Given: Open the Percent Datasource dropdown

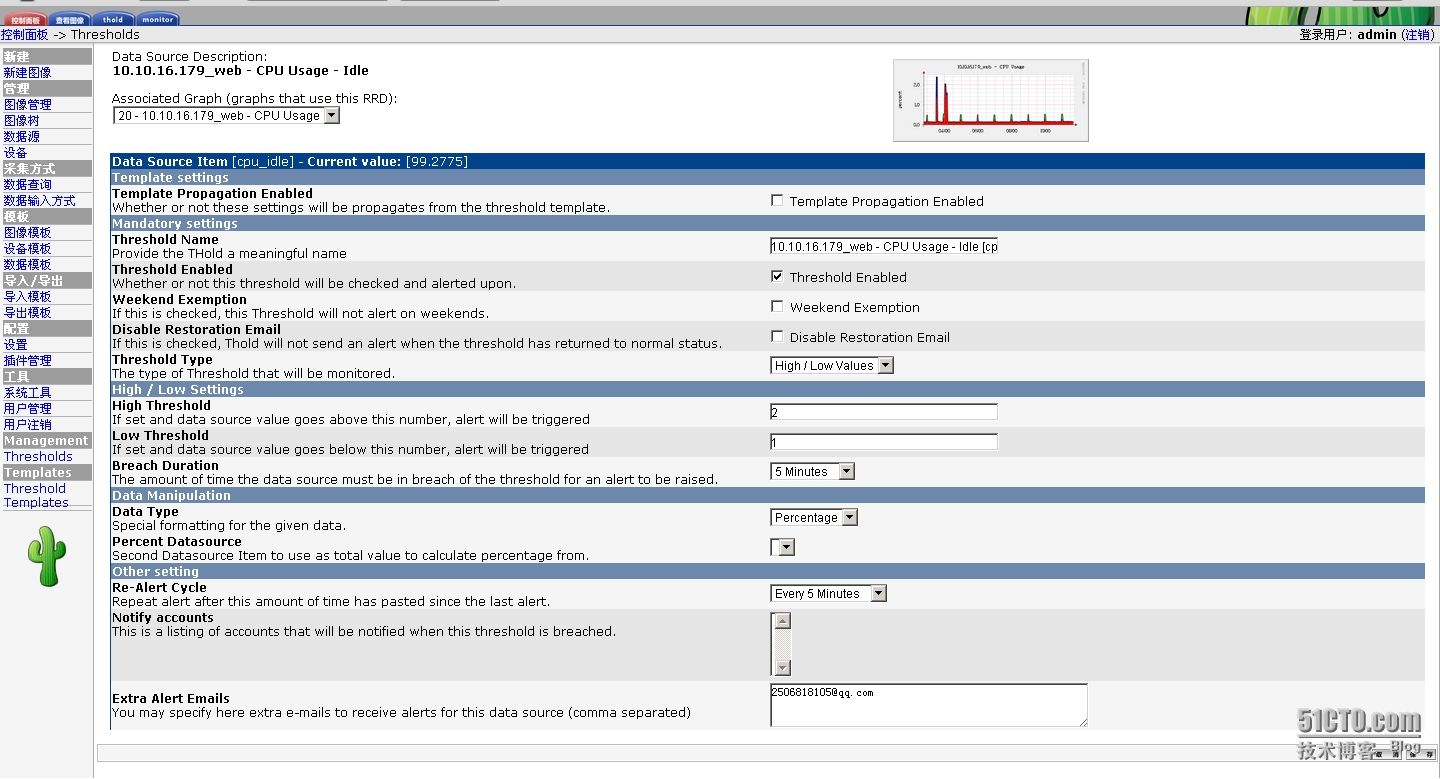Looking at the screenshot, I should click(x=783, y=547).
